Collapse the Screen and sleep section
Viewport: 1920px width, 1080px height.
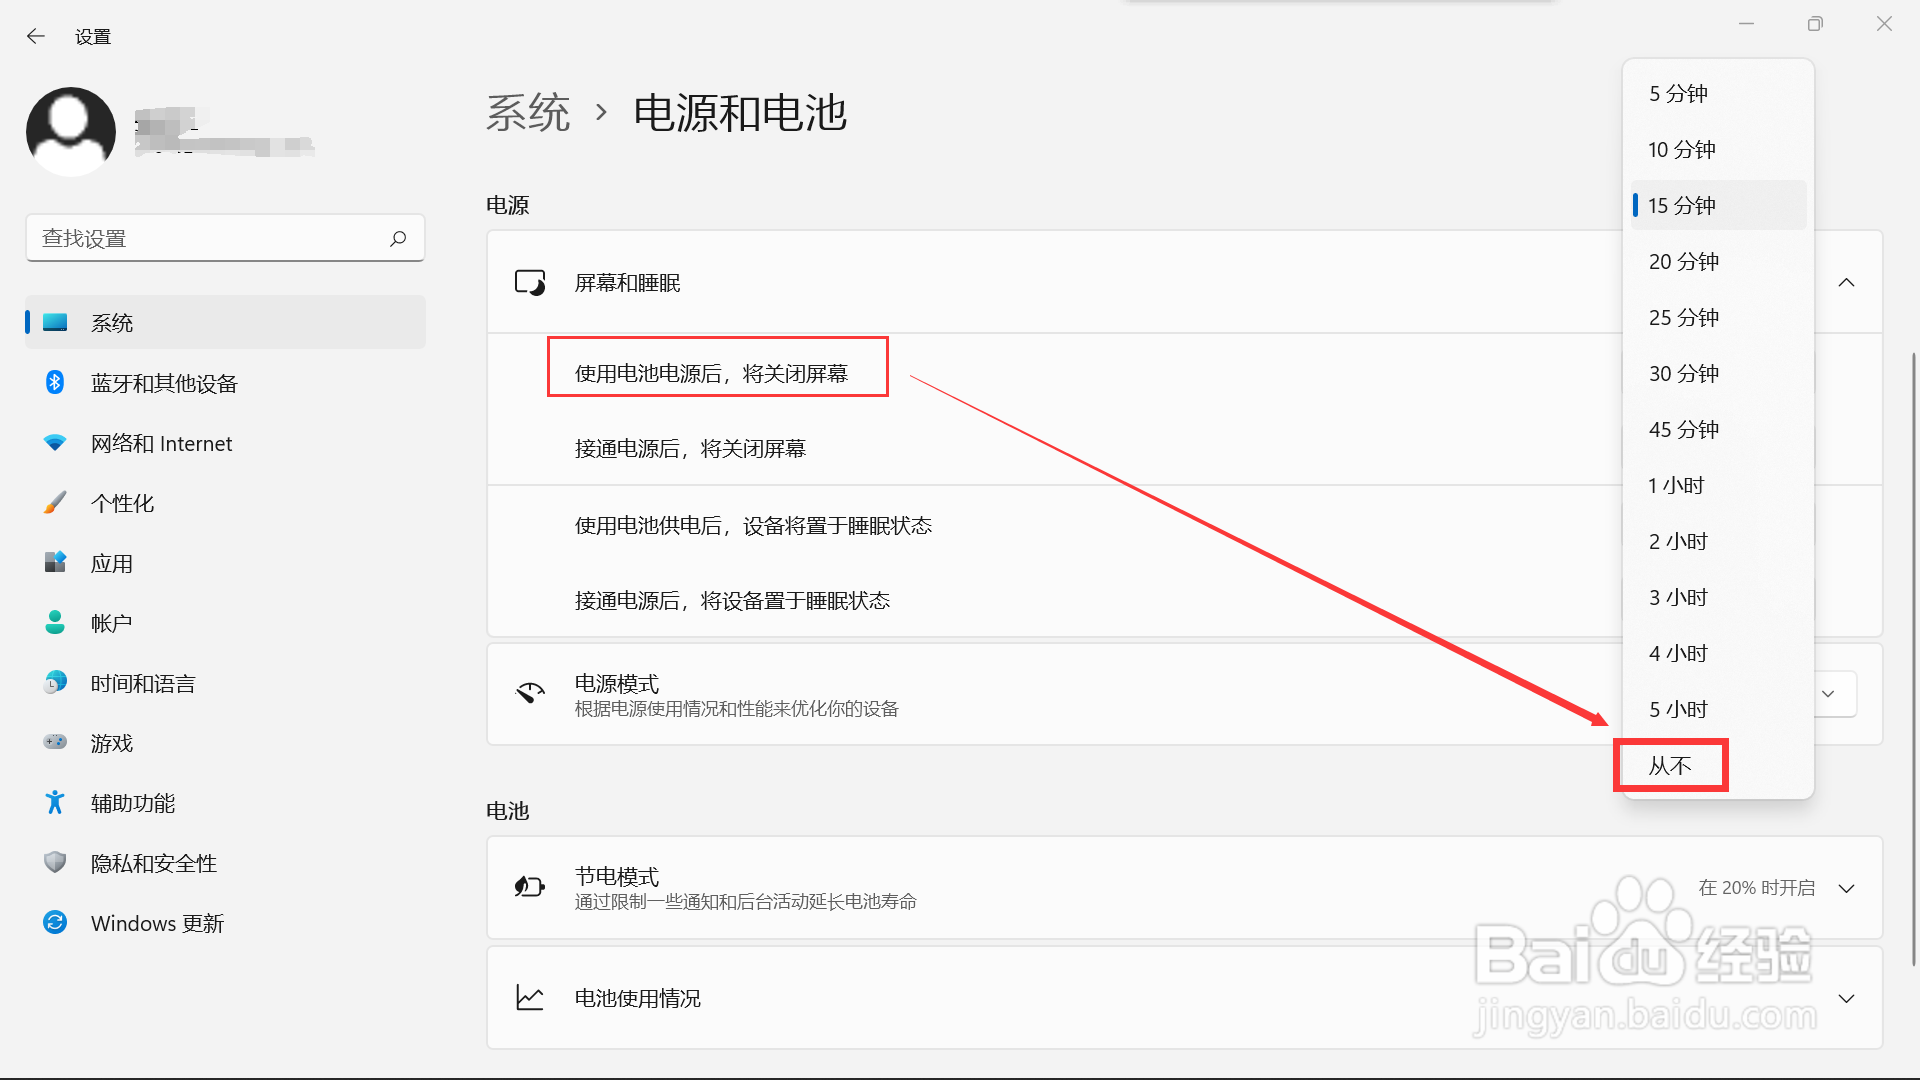pyautogui.click(x=1846, y=282)
